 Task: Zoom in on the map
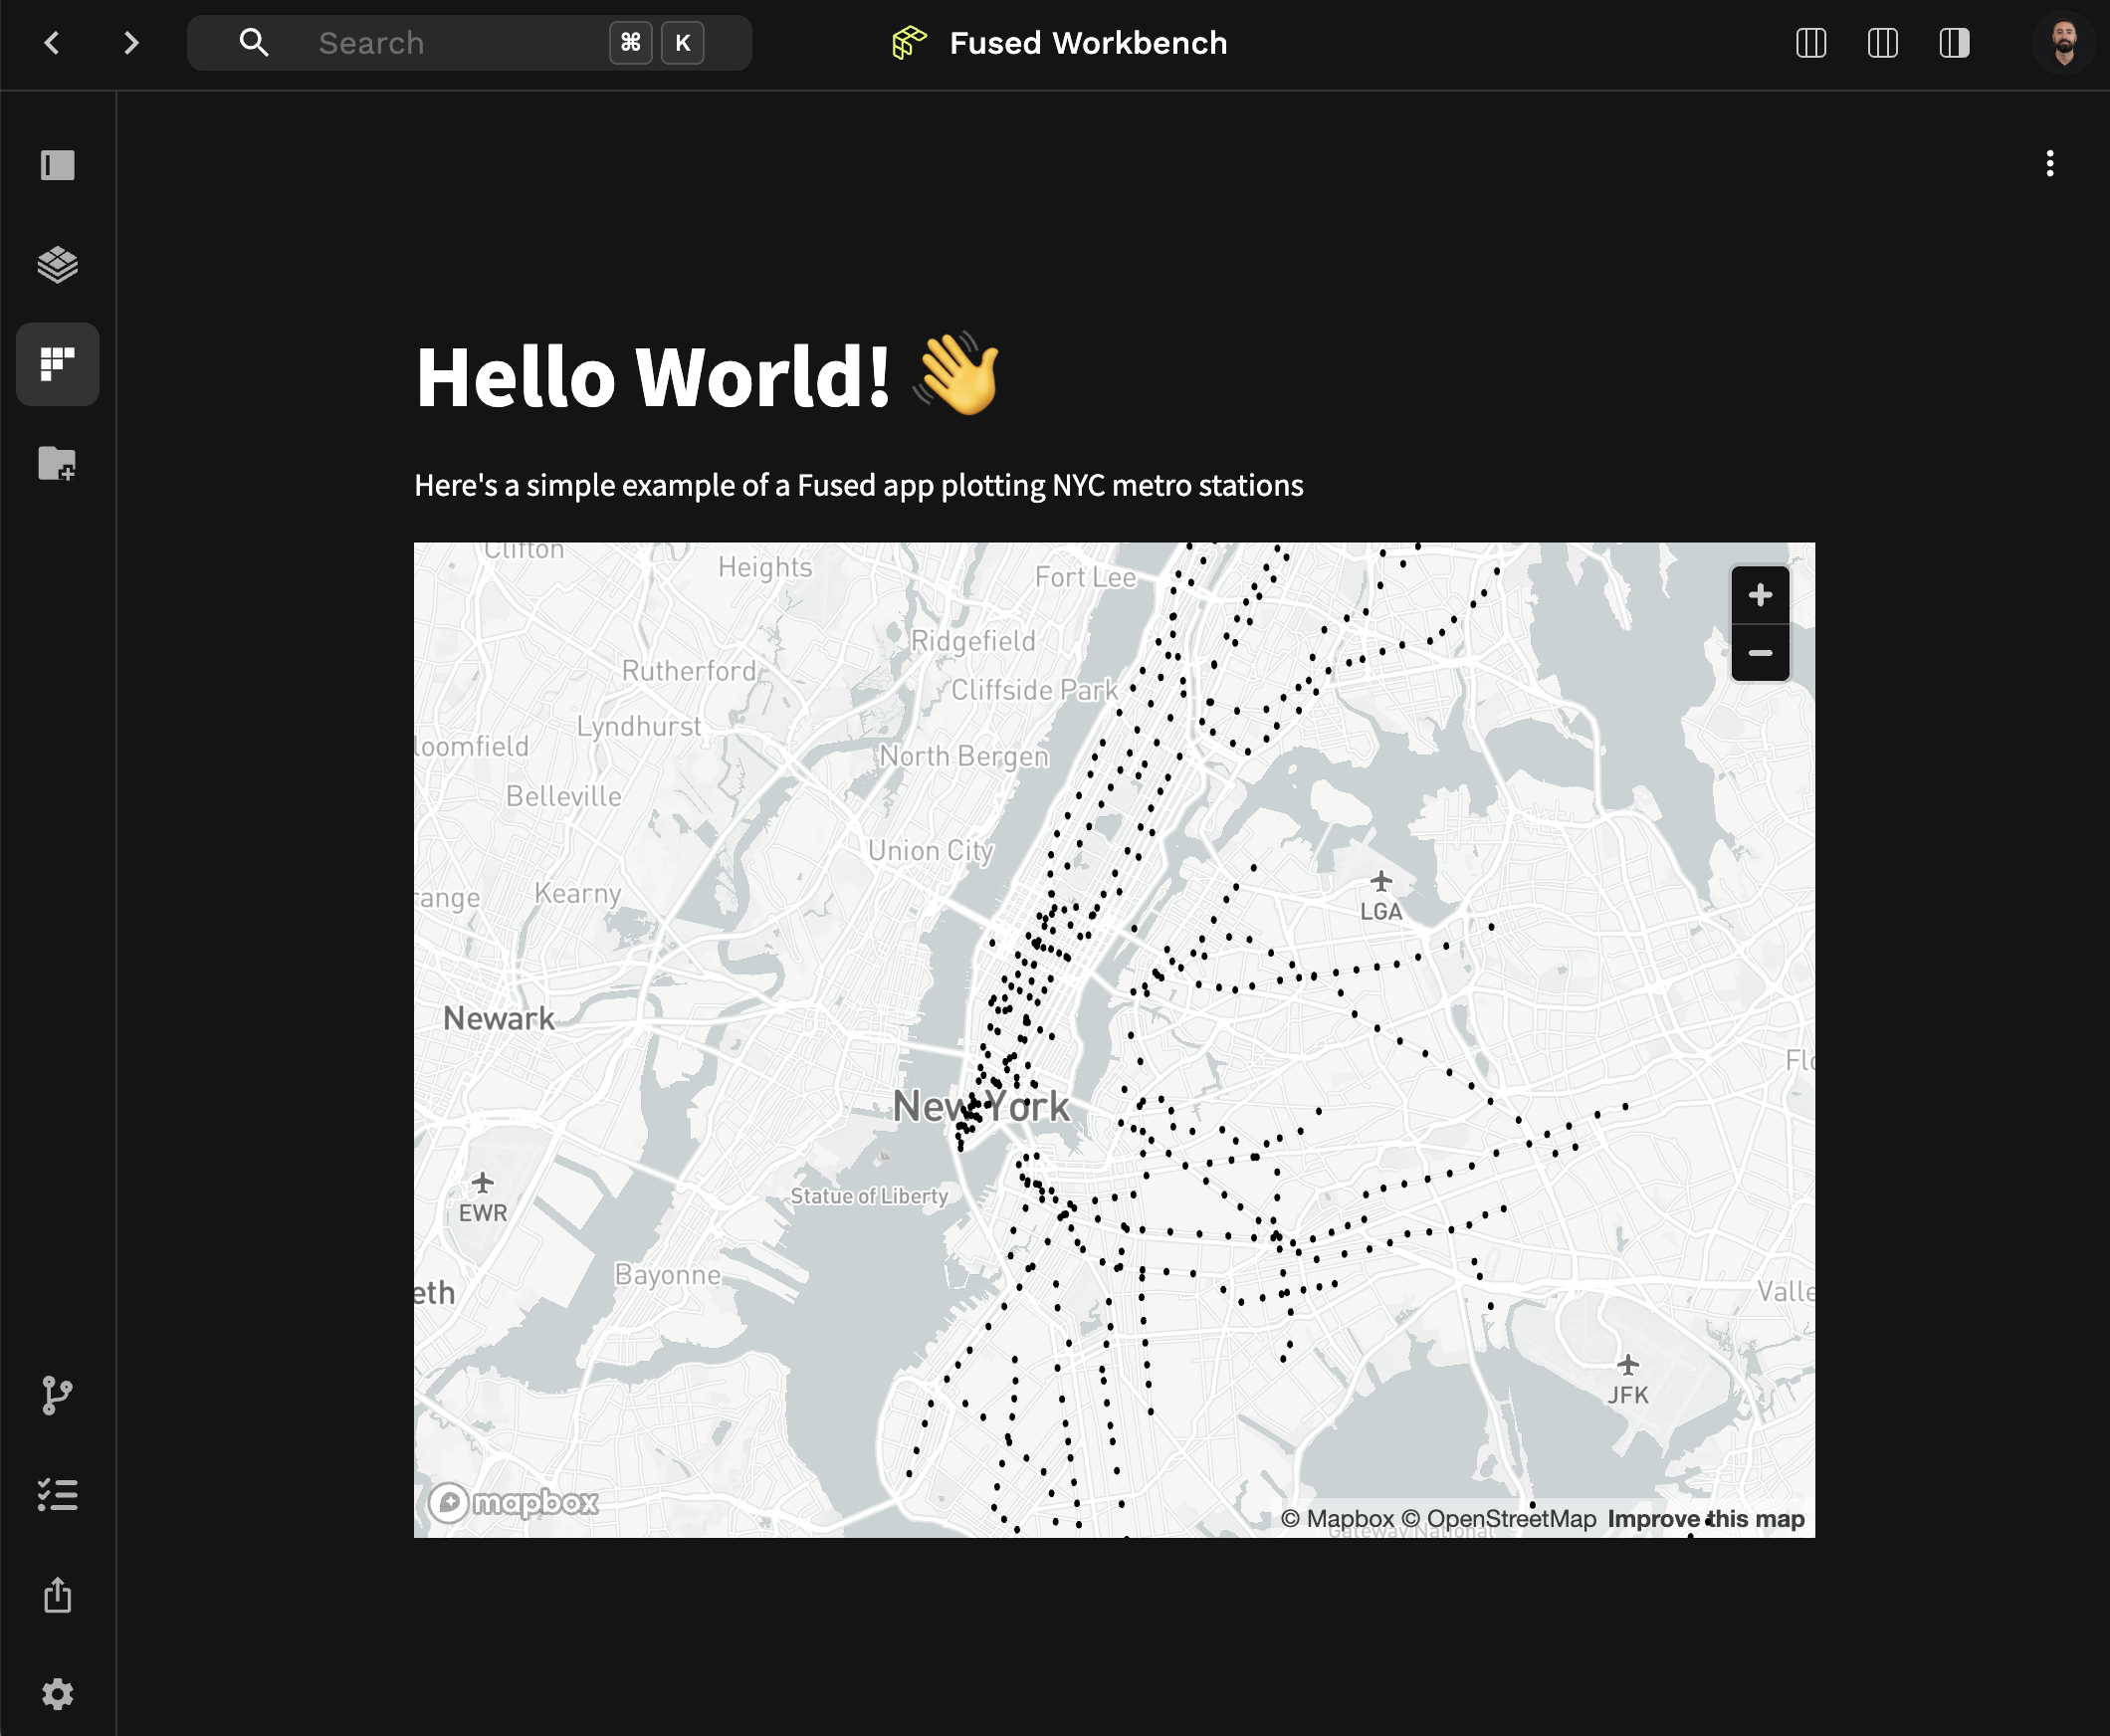(x=1760, y=595)
